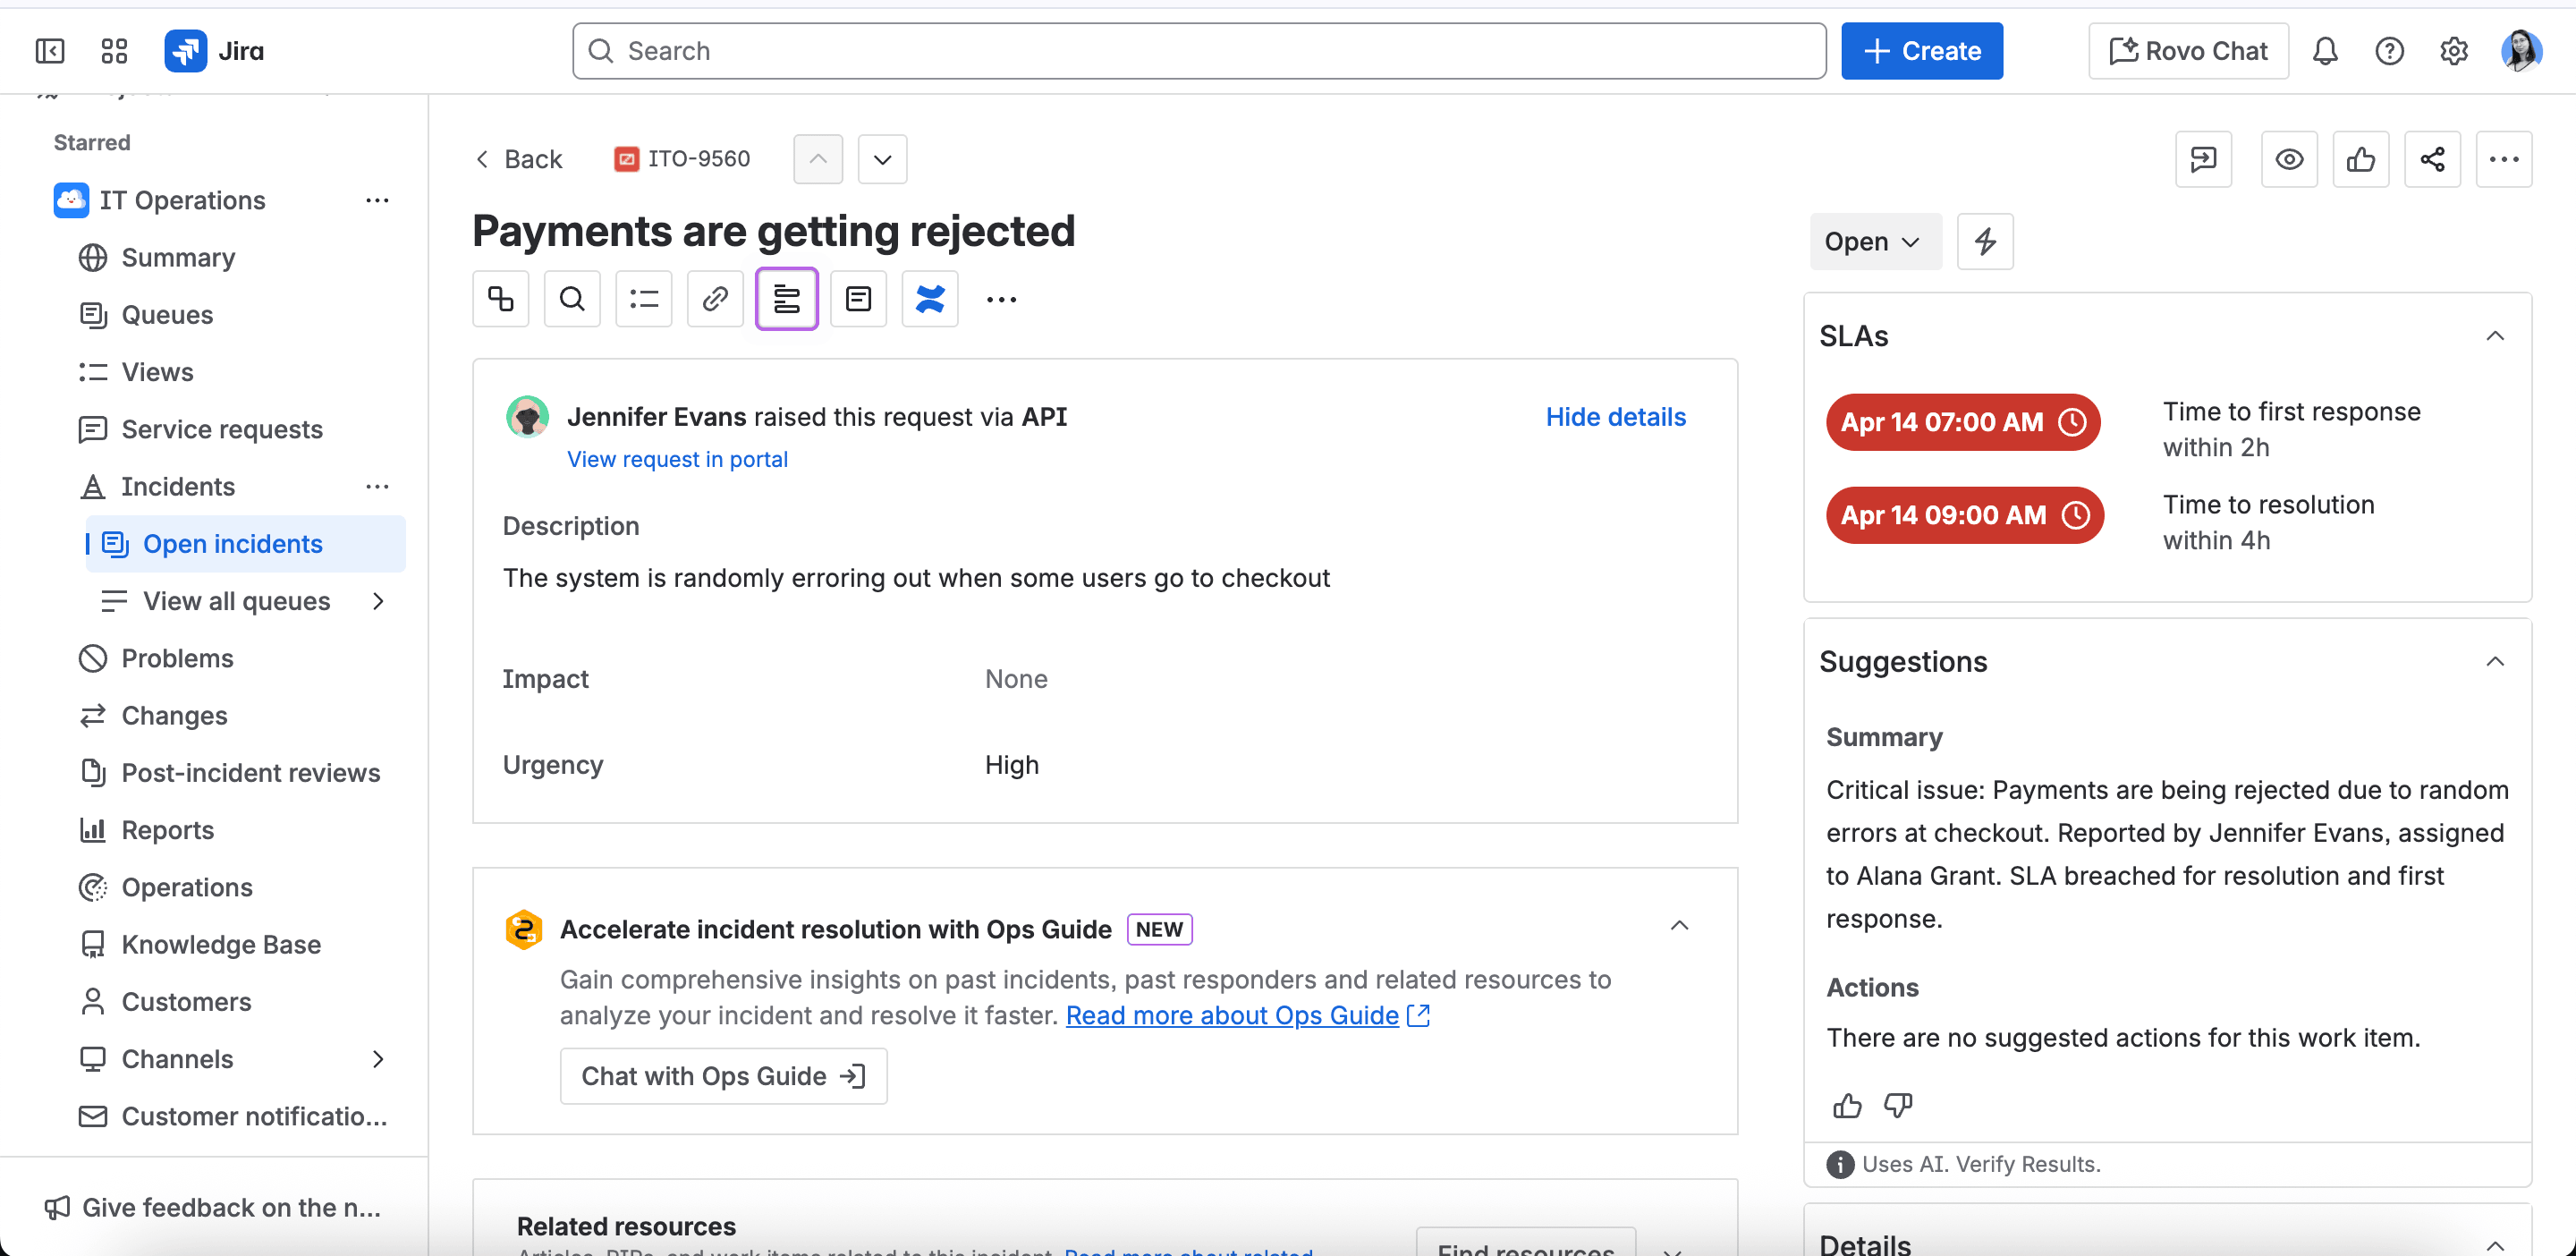Open the Open status dropdown
This screenshot has height=1256, width=2576.
click(x=1873, y=241)
